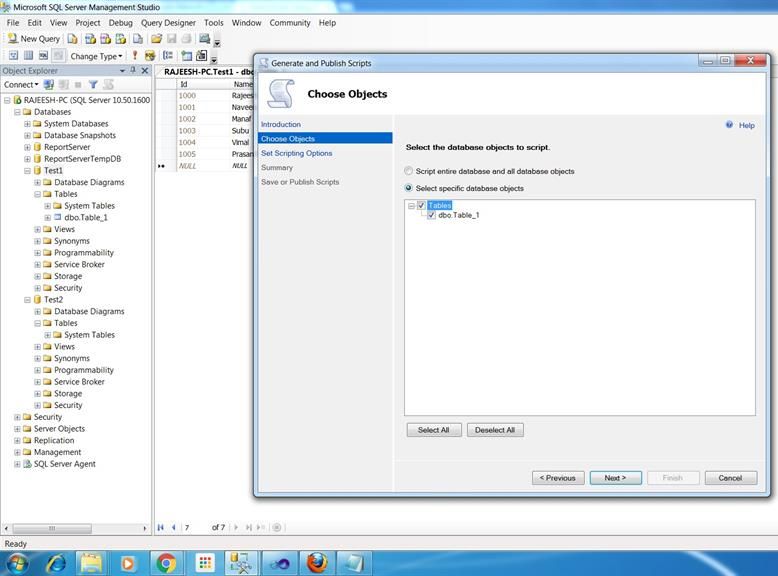Click the Connect Object Explorer icon
This screenshot has width=778, height=576.
[x=49, y=85]
